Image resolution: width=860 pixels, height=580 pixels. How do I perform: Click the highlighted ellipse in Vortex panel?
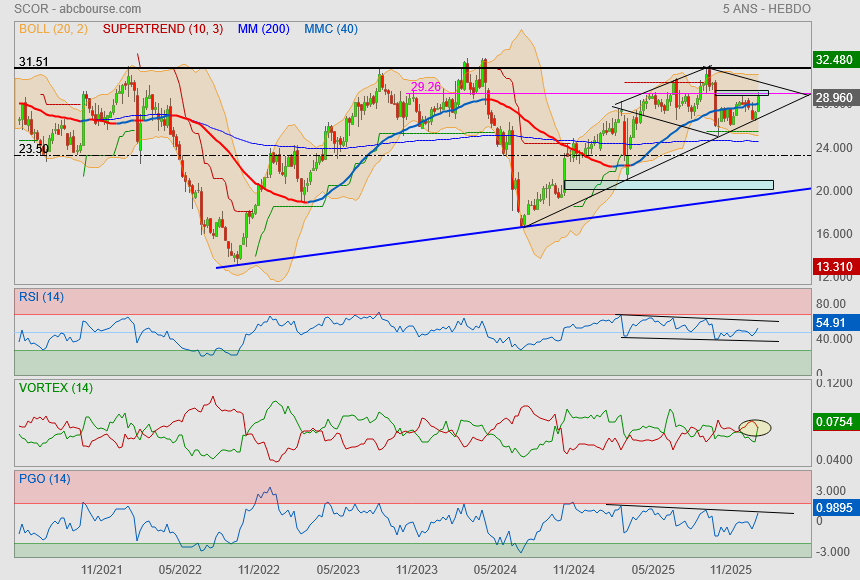[755, 428]
